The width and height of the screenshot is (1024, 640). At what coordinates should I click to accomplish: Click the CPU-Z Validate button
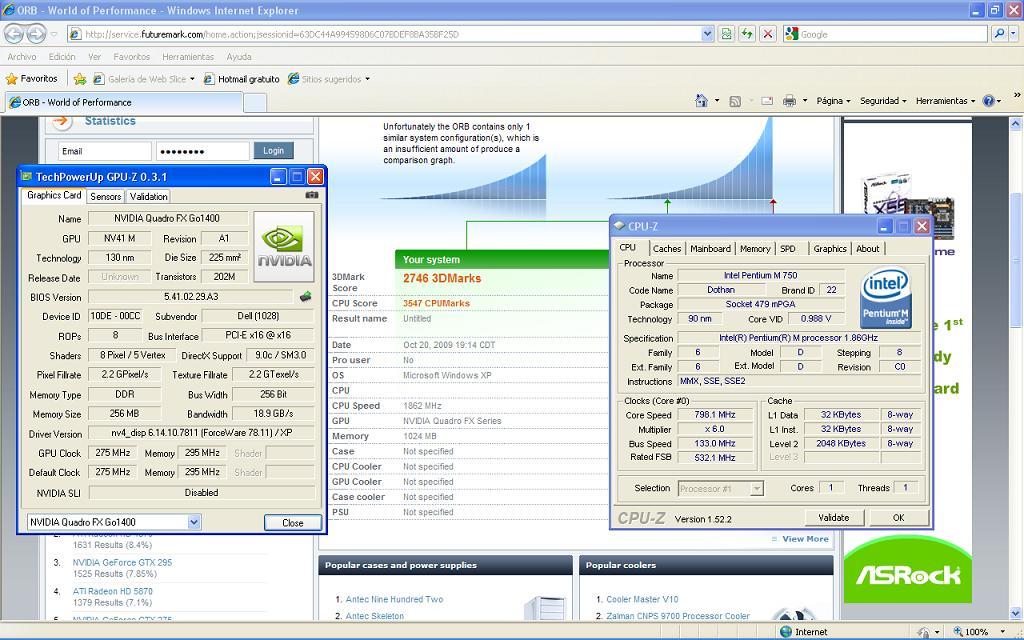(x=833, y=518)
